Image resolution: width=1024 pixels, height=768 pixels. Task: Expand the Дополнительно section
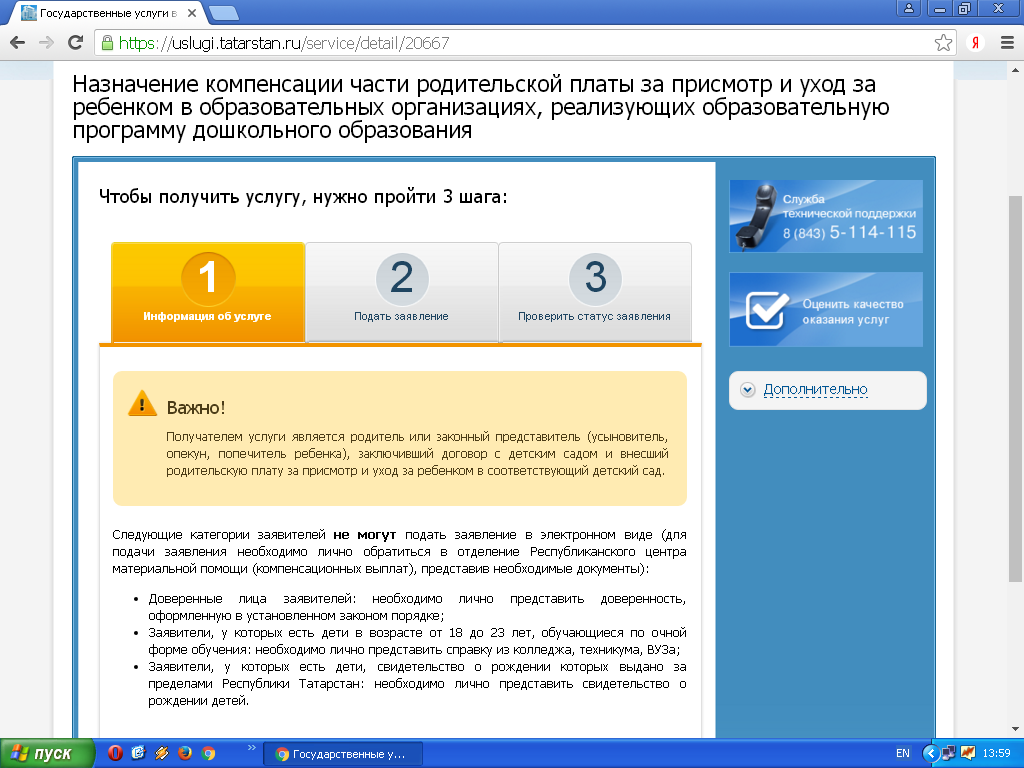click(x=815, y=389)
